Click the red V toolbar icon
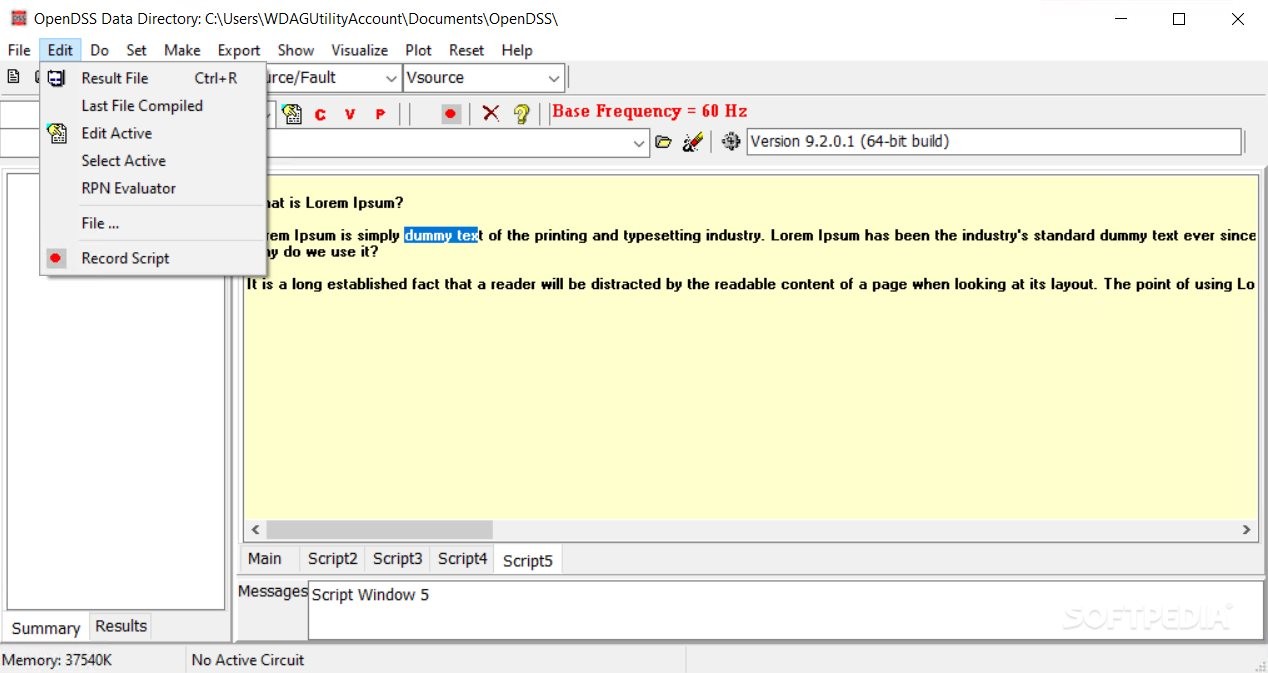This screenshot has width=1268, height=673. coord(350,114)
